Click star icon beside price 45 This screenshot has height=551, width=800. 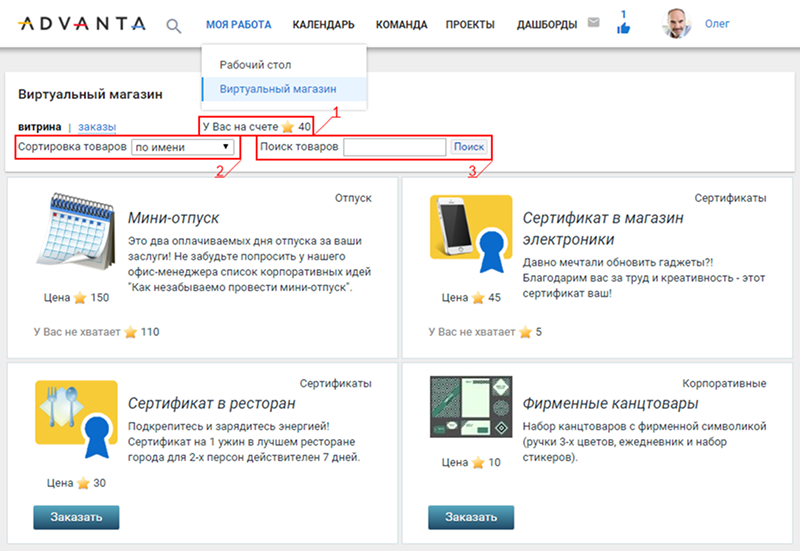click(x=478, y=297)
